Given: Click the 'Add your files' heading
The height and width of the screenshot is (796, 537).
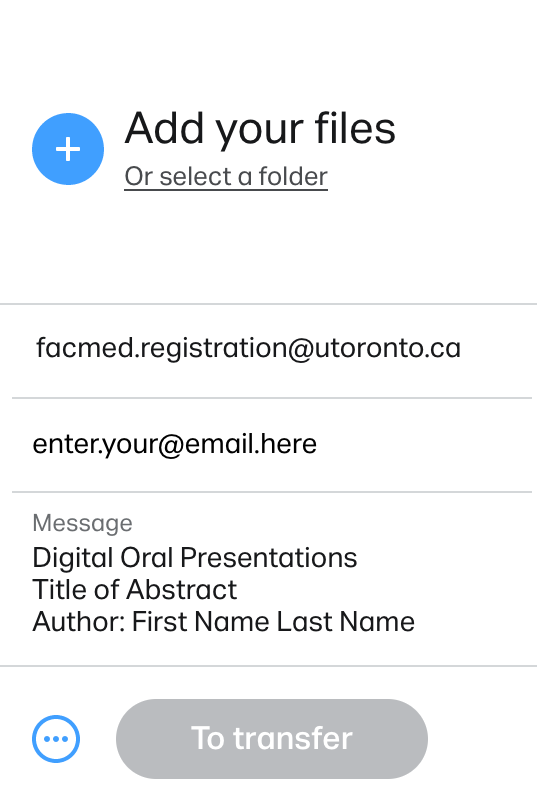Looking at the screenshot, I should click(260, 129).
